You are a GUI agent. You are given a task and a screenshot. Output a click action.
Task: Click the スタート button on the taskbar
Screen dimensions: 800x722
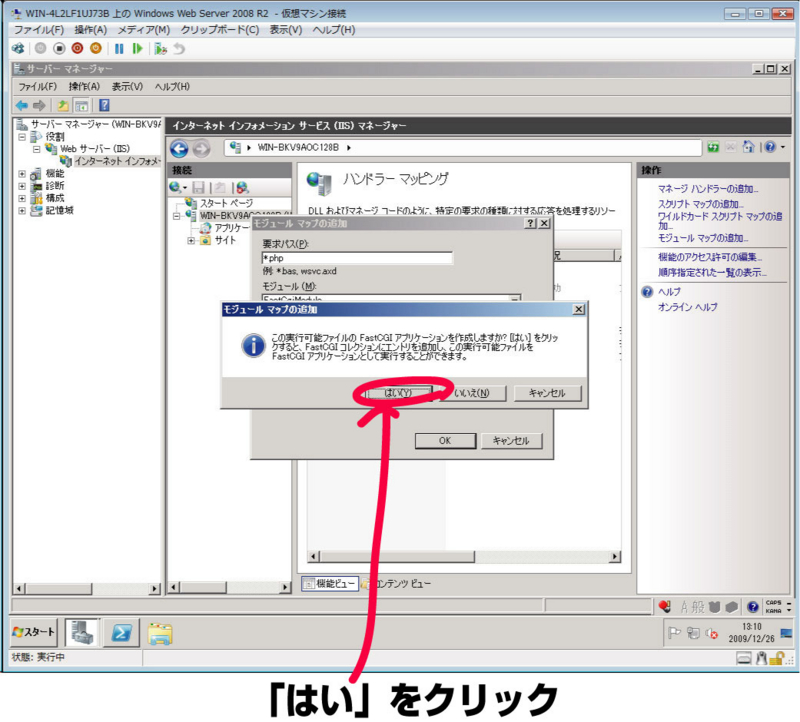[x=34, y=631]
